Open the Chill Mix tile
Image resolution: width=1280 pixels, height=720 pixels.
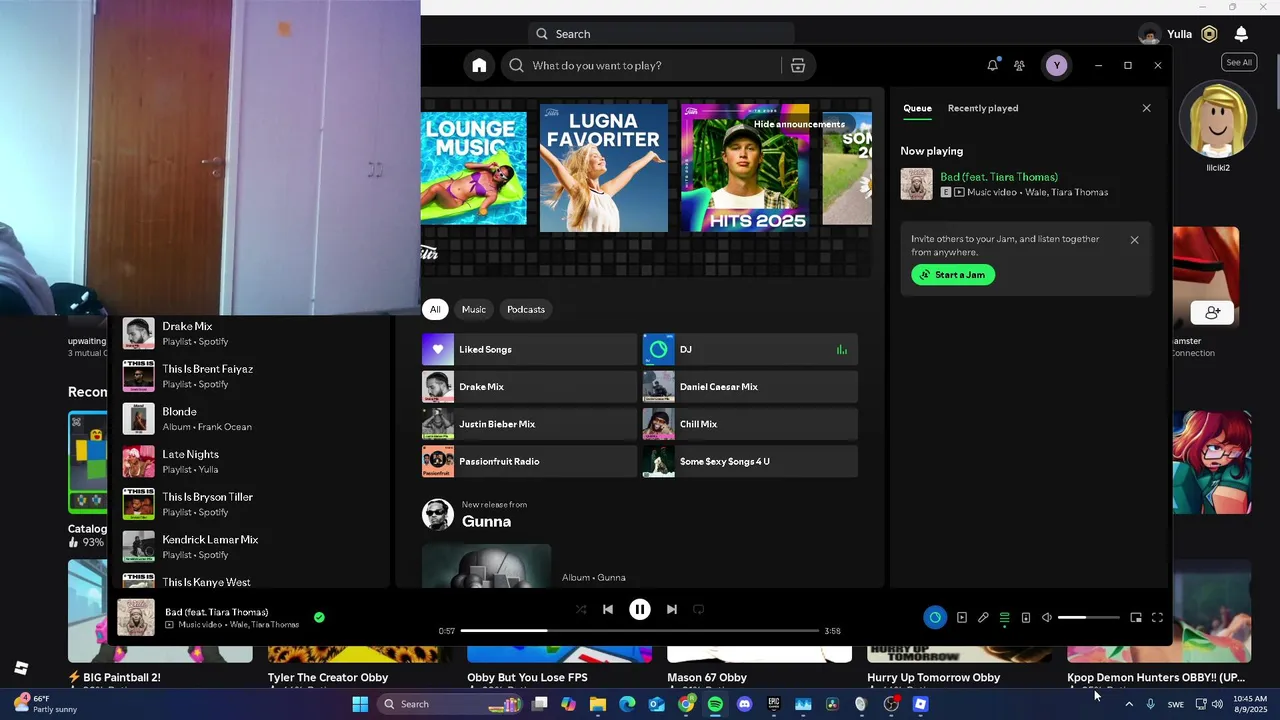click(750, 424)
